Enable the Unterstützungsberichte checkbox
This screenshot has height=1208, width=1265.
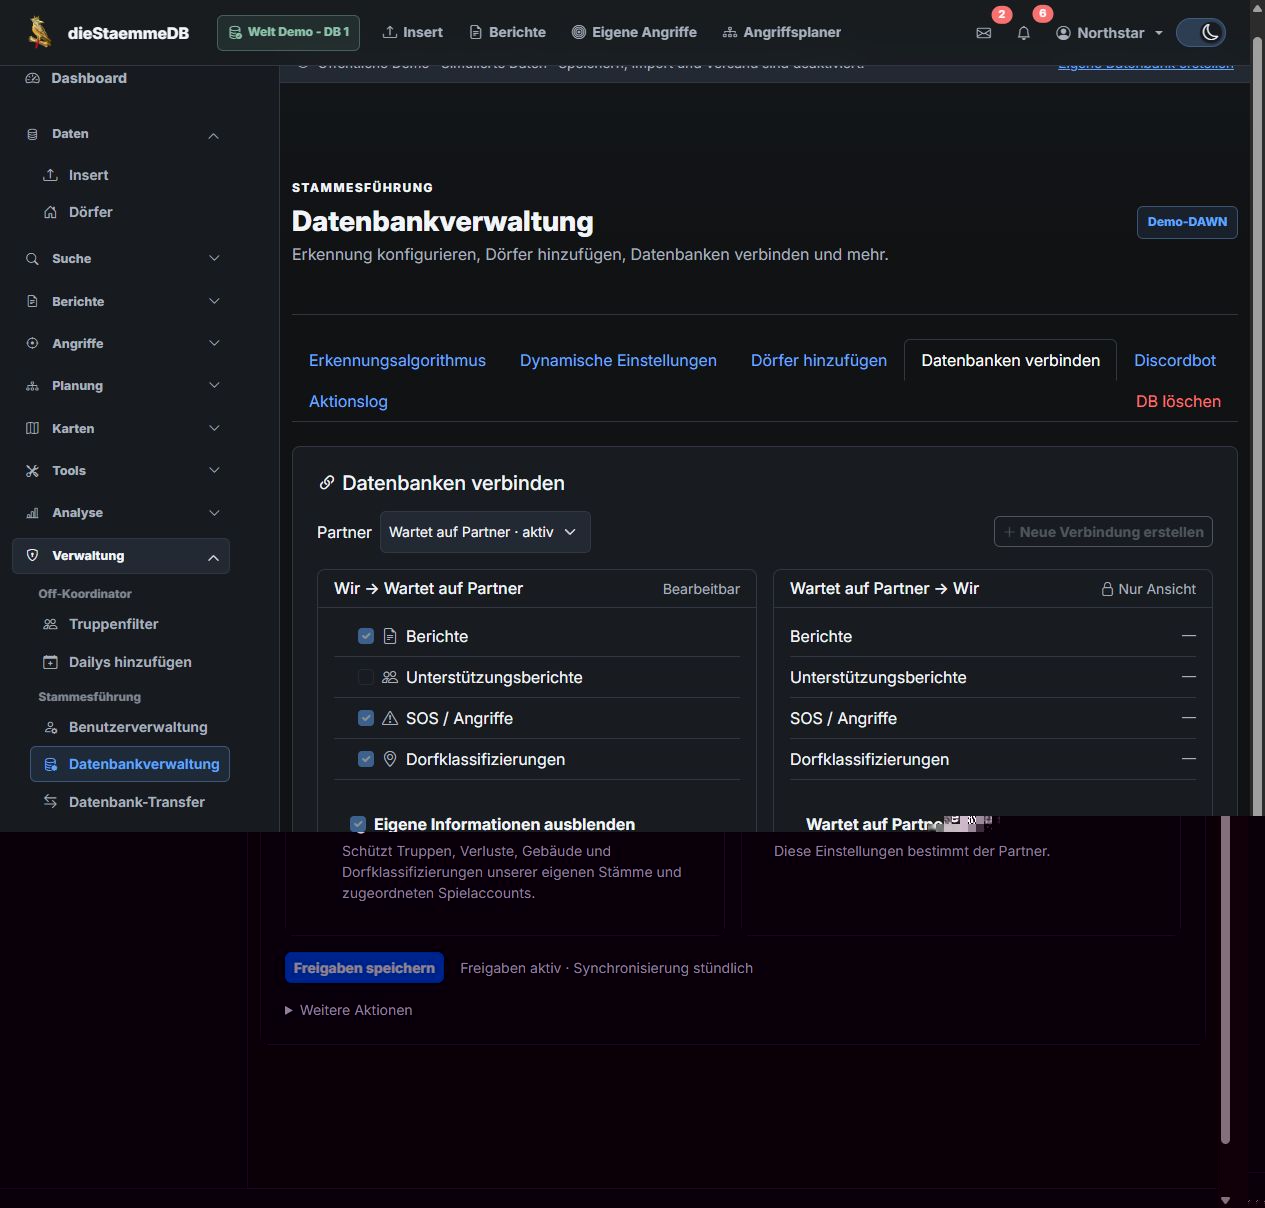(x=366, y=677)
